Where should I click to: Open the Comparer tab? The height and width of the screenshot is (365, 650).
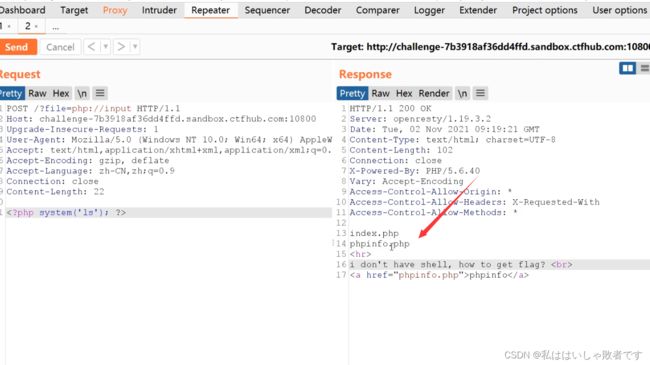pos(378,10)
